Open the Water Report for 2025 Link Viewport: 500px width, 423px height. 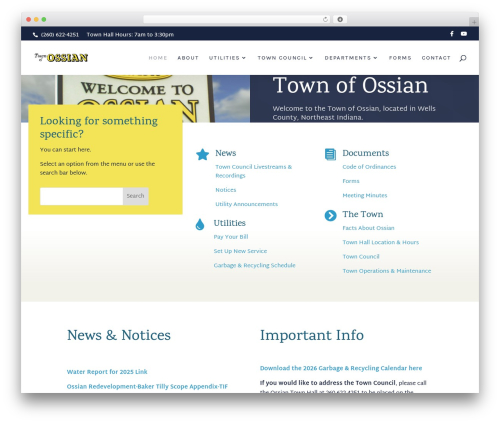(107, 372)
